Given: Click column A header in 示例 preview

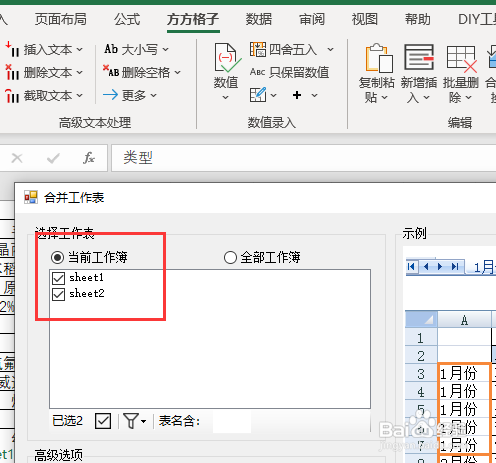Looking at the screenshot, I should click(x=464, y=320).
